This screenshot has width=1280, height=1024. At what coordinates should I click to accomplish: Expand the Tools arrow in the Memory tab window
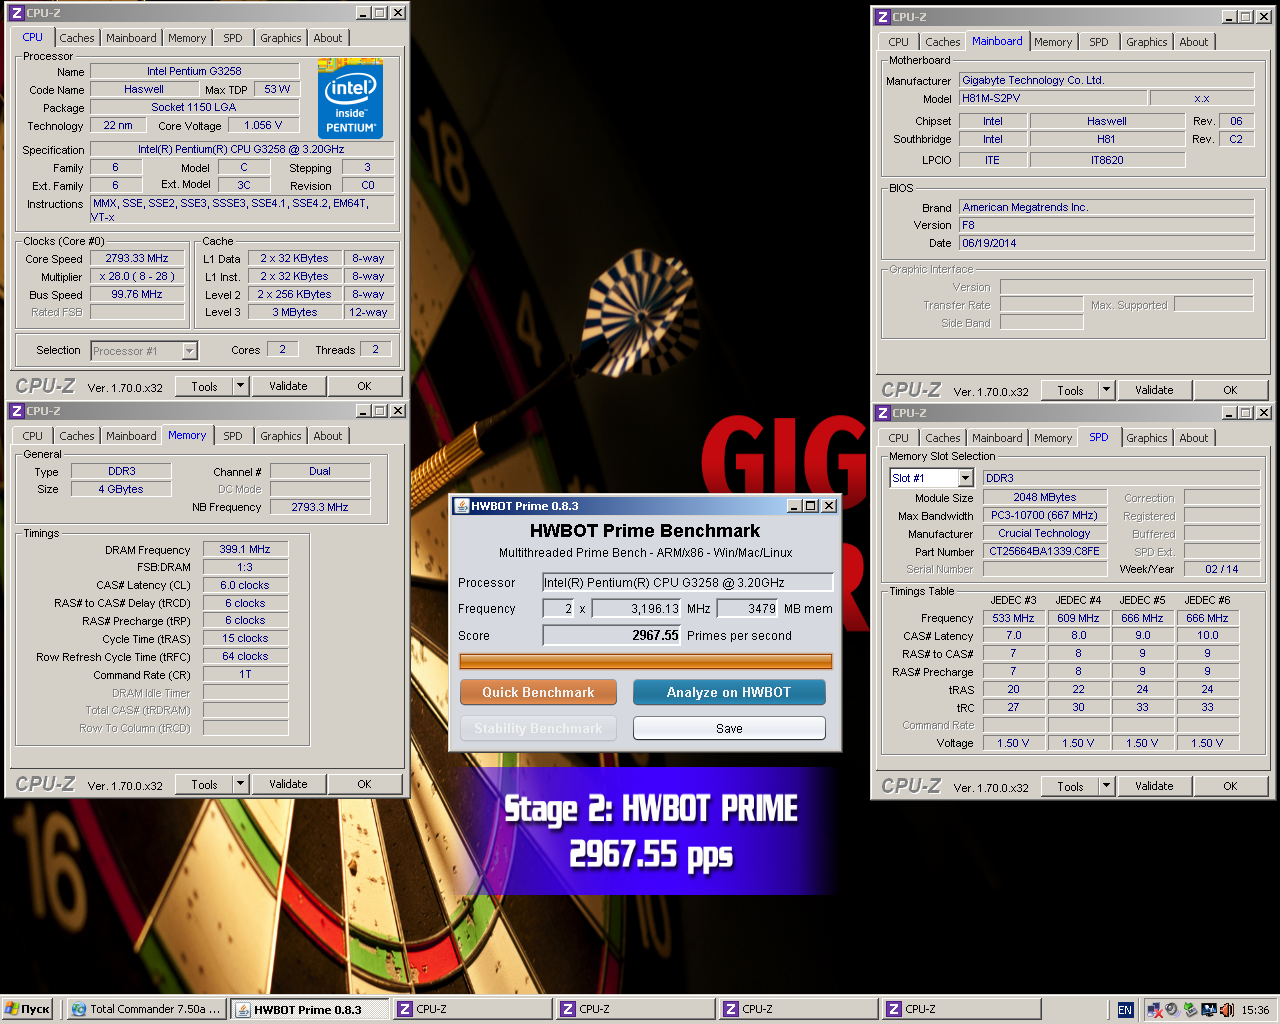[x=240, y=784]
